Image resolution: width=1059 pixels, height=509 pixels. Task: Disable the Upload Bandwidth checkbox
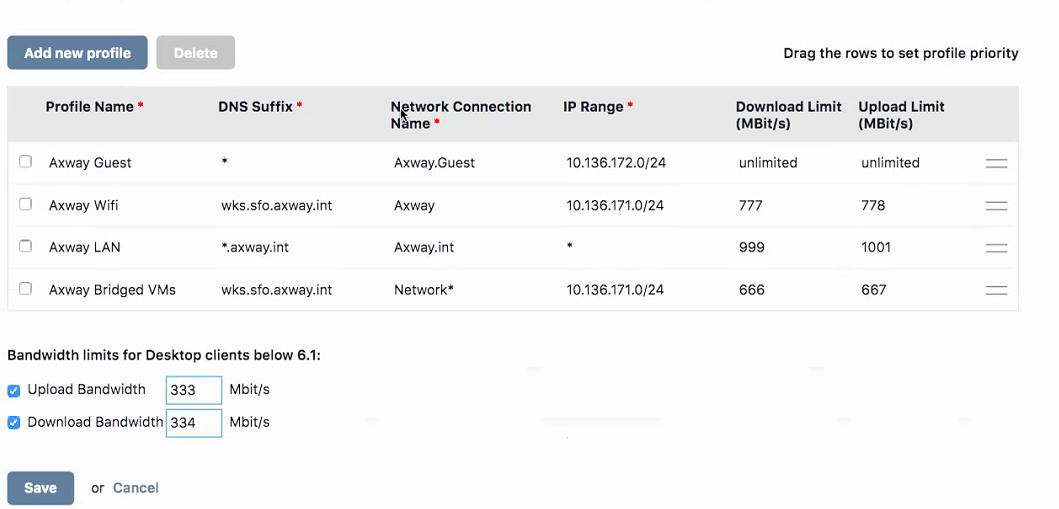14,391
